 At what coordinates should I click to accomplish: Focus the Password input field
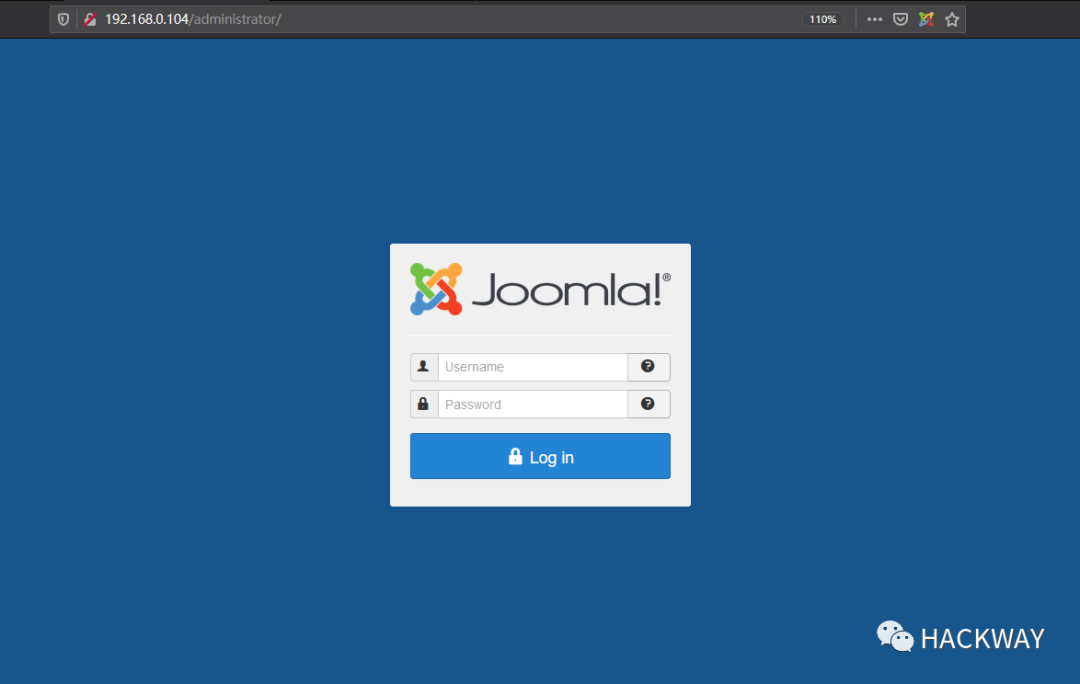click(533, 404)
